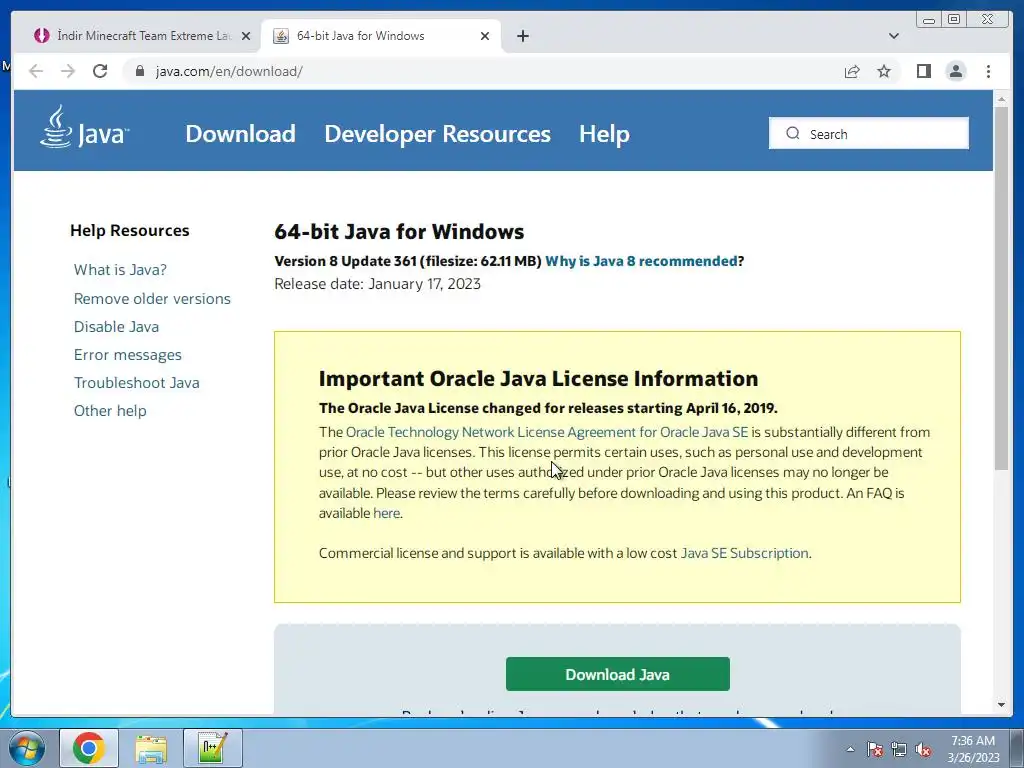The height and width of the screenshot is (768, 1024).
Task: Open the What is Java? link
Action: (x=120, y=270)
